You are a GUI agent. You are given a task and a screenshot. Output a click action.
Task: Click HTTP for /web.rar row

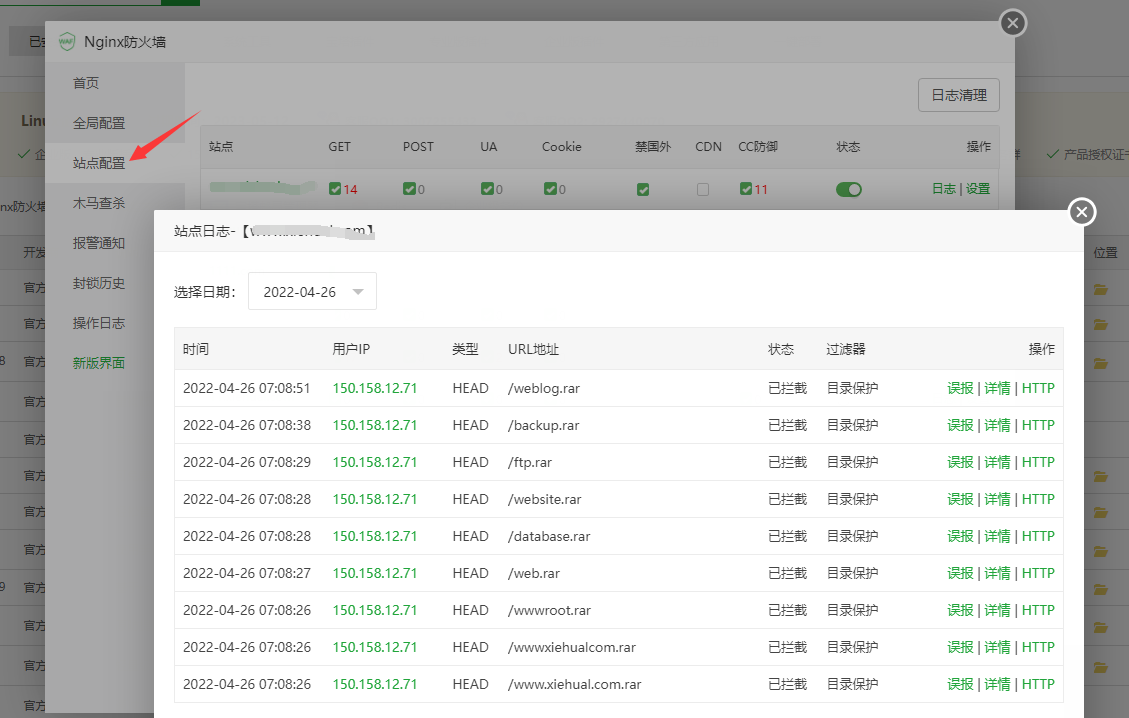click(x=1038, y=573)
